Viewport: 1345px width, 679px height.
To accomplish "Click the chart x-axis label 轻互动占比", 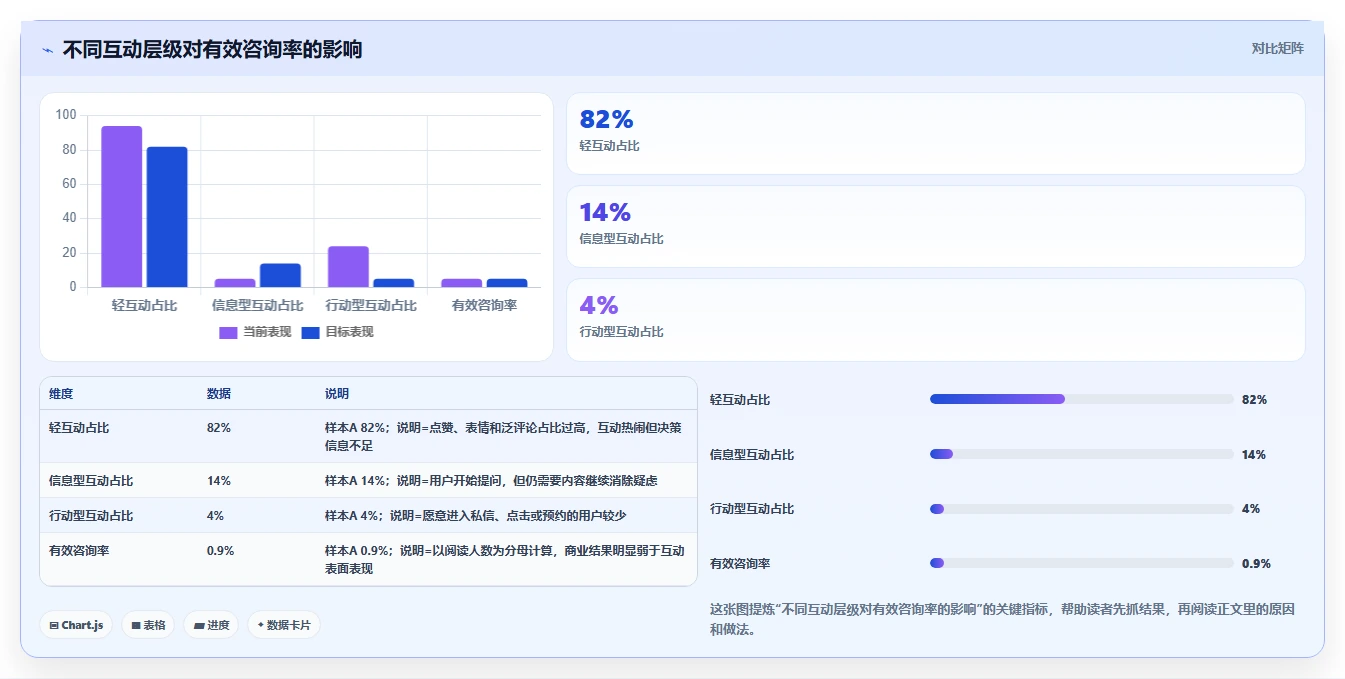I will pyautogui.click(x=145, y=305).
